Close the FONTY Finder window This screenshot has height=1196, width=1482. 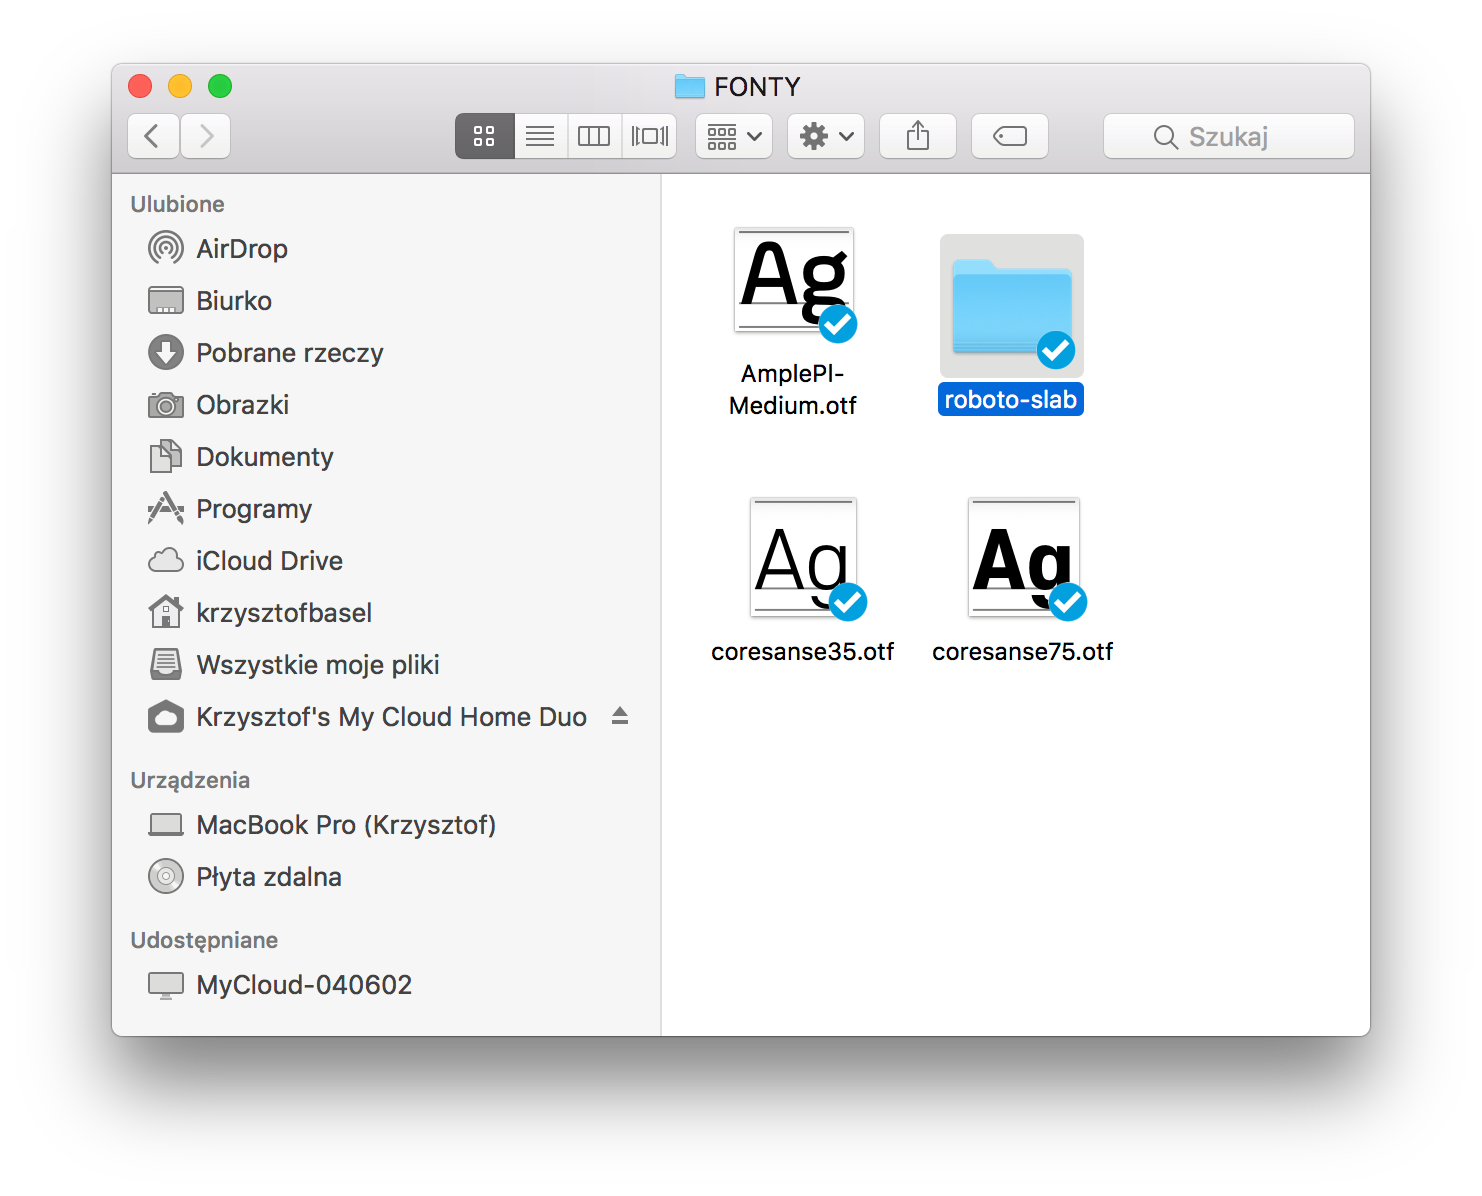tap(140, 86)
